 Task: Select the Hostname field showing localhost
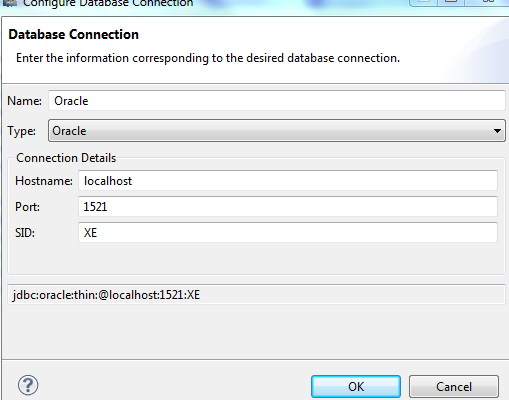coord(288,181)
